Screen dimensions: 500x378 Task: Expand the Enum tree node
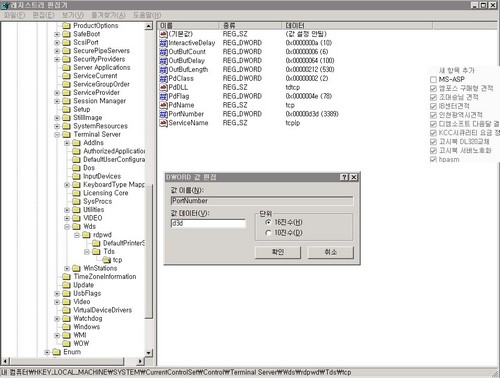(47, 352)
